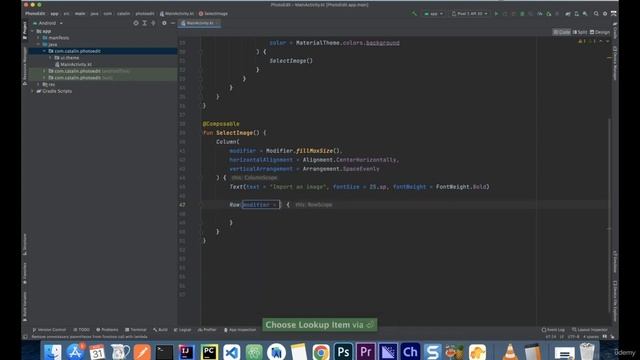Screen dimensions: 640x360
Task: Open IDE settings gear in top toolbar
Action: 605,13
